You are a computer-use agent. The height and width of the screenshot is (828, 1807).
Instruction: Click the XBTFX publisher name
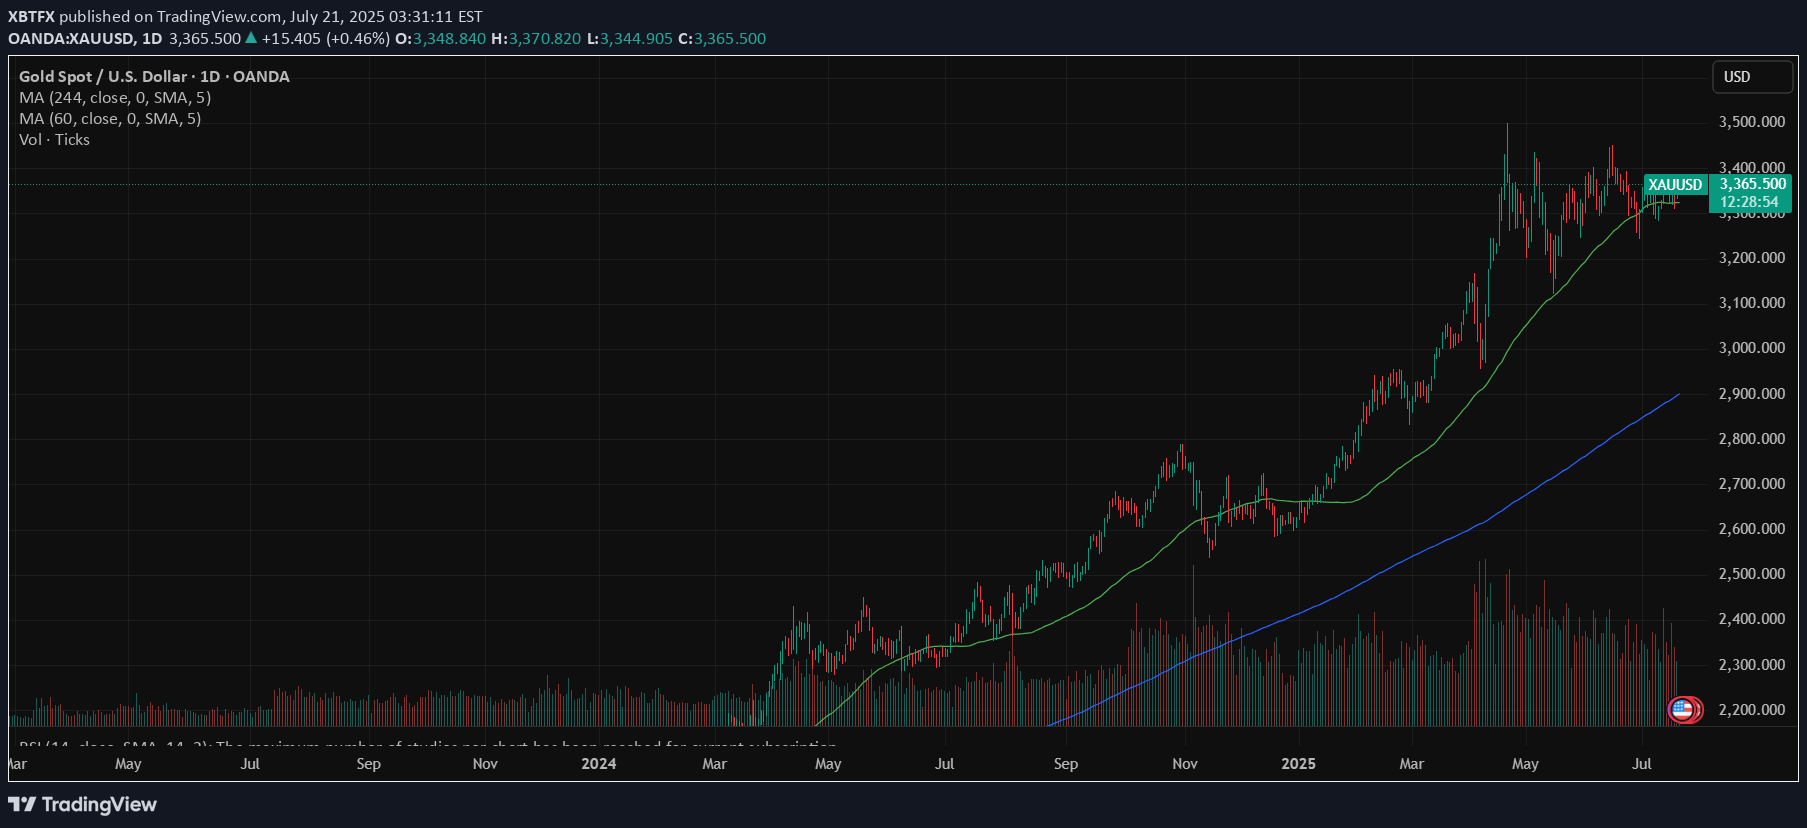point(31,17)
